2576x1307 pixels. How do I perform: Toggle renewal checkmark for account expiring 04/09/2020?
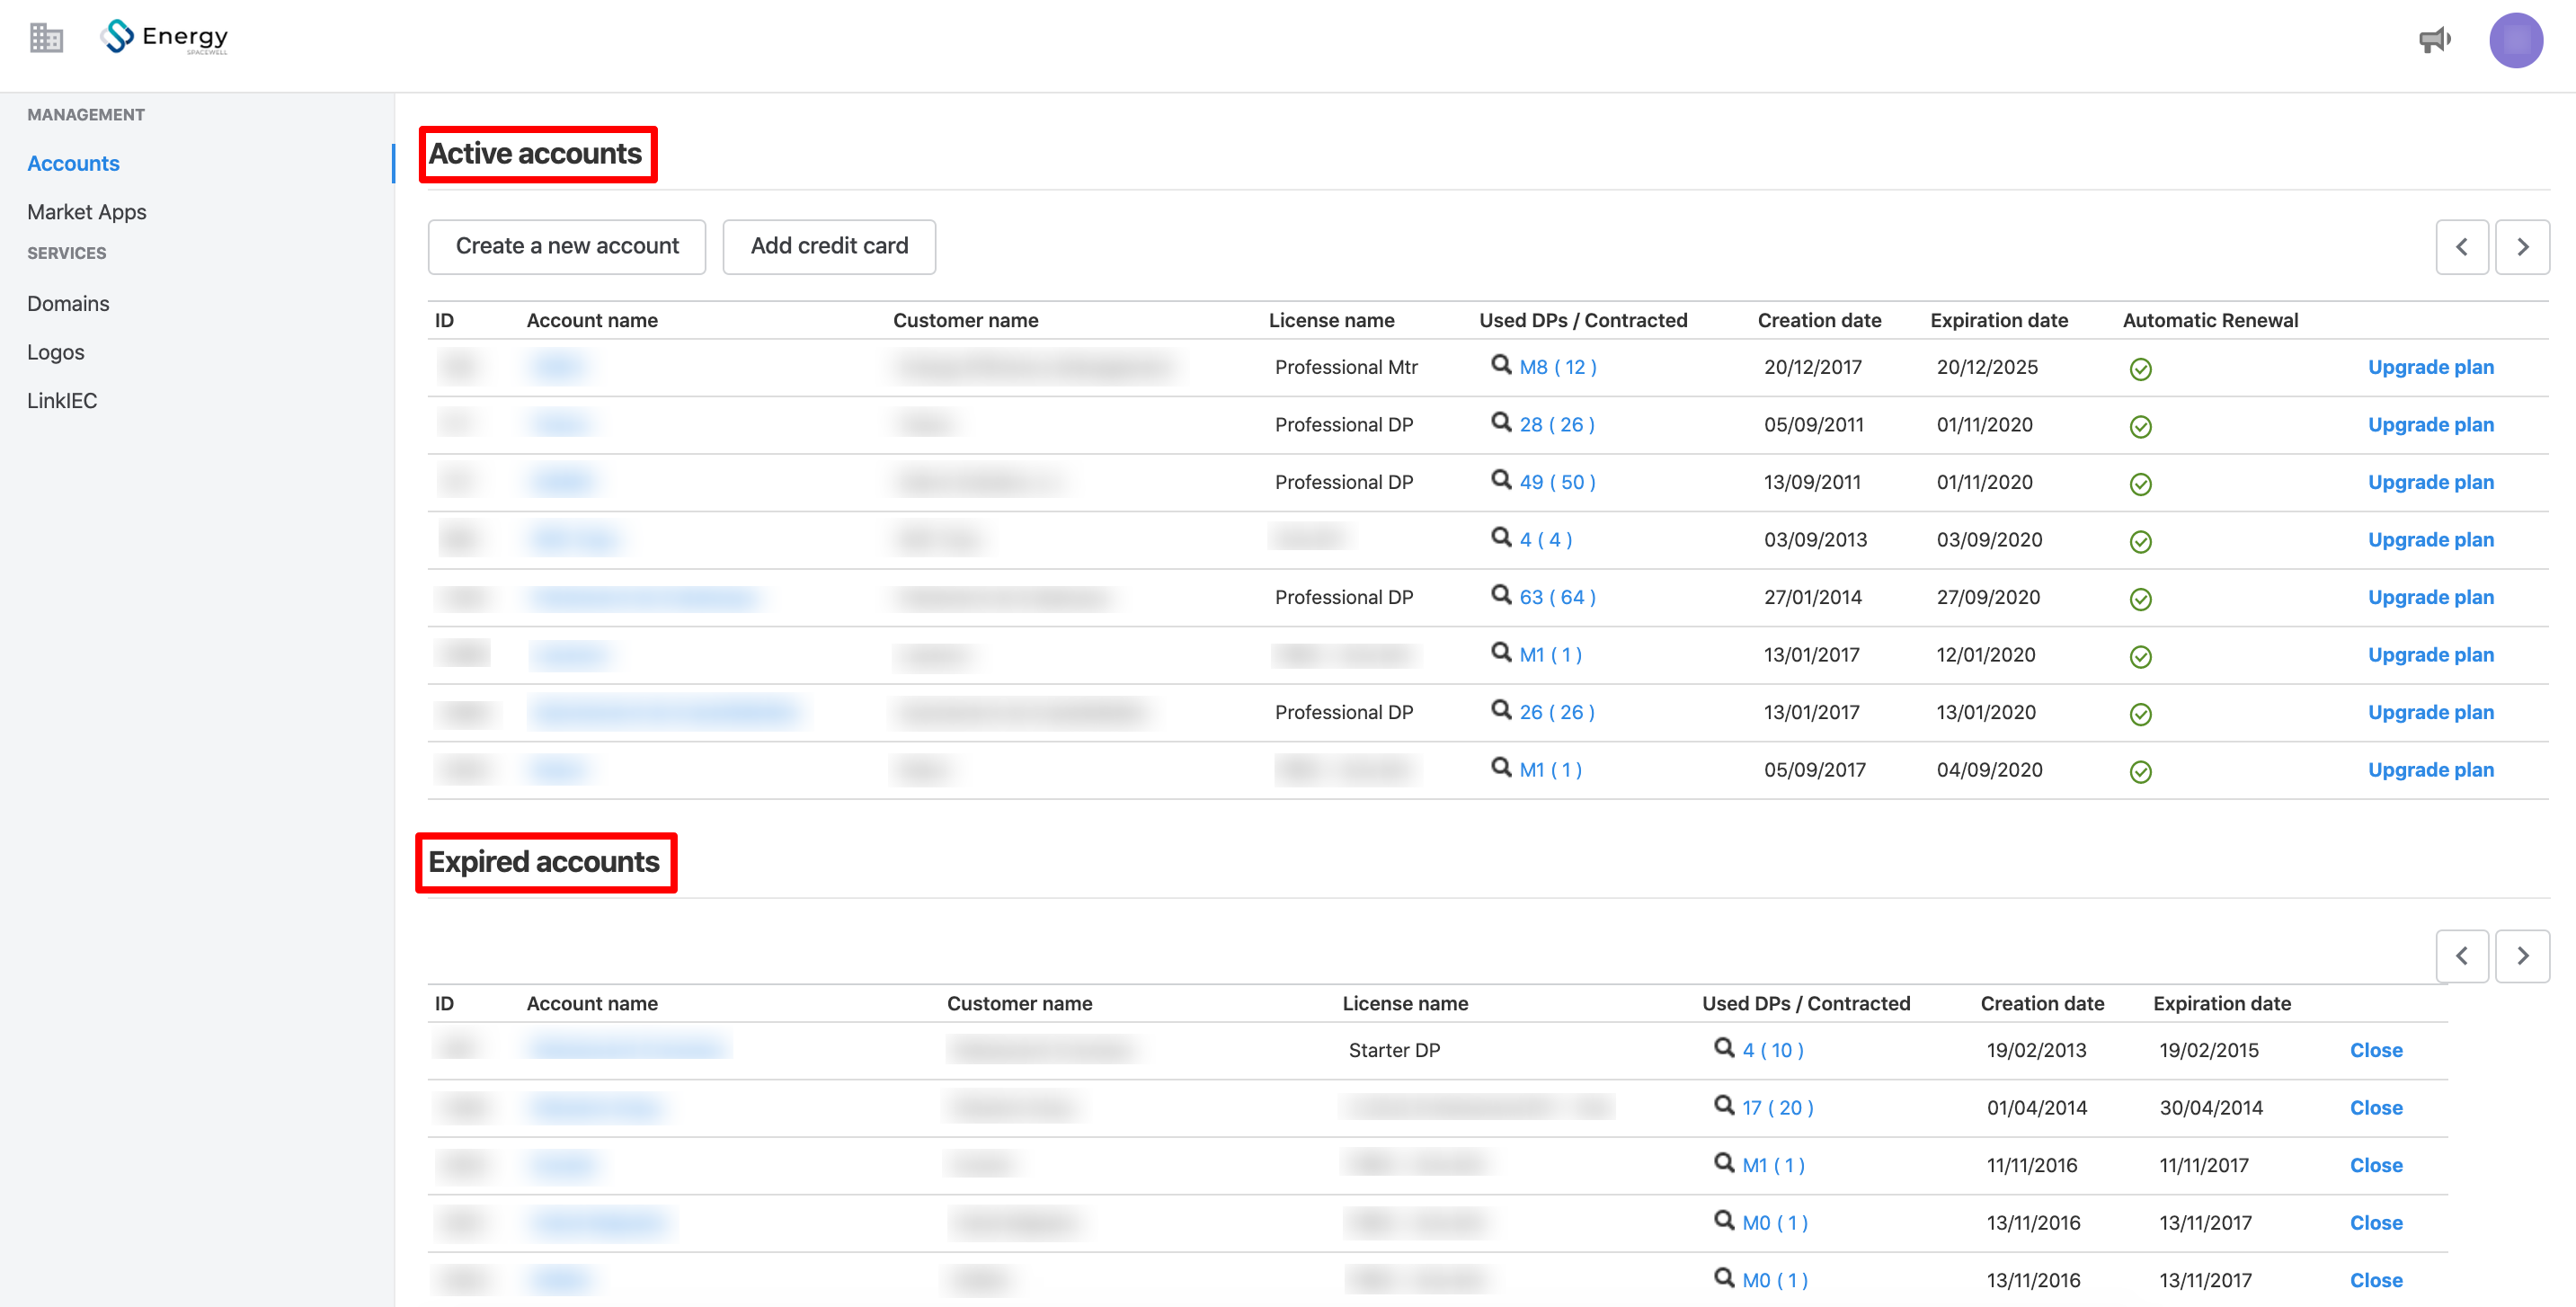(x=2140, y=772)
